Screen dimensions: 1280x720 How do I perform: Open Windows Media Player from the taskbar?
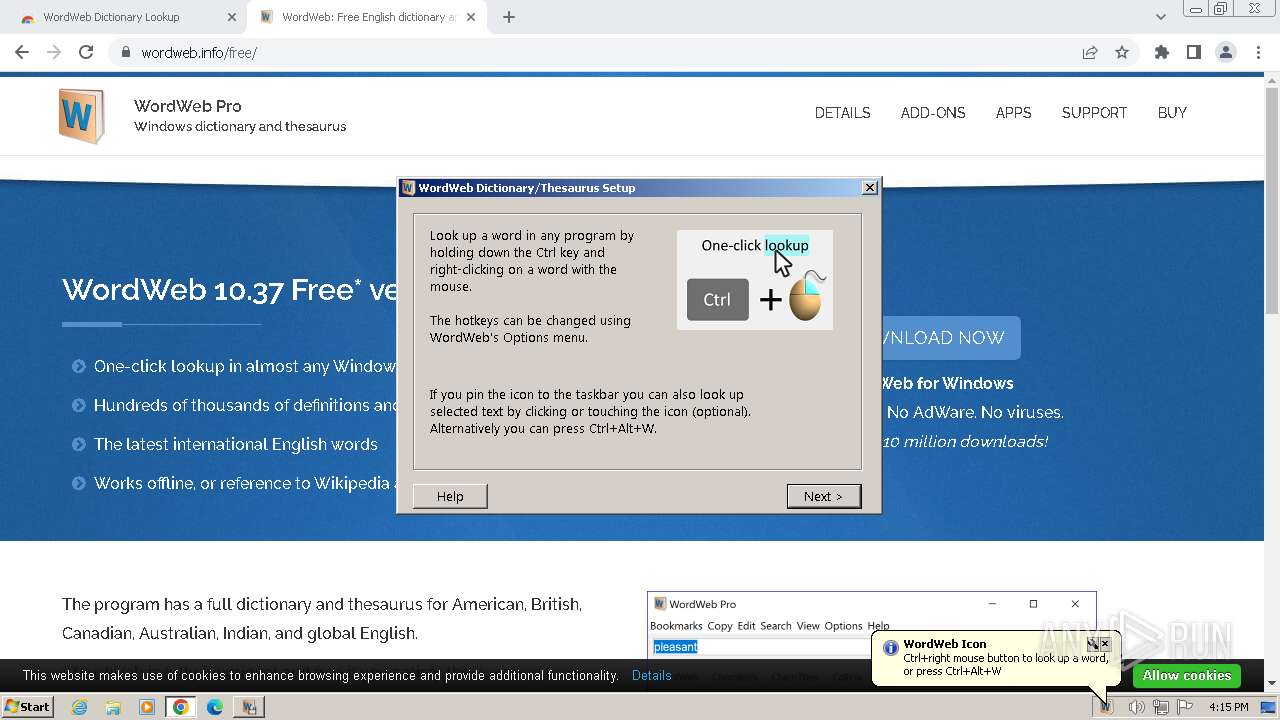(147, 707)
